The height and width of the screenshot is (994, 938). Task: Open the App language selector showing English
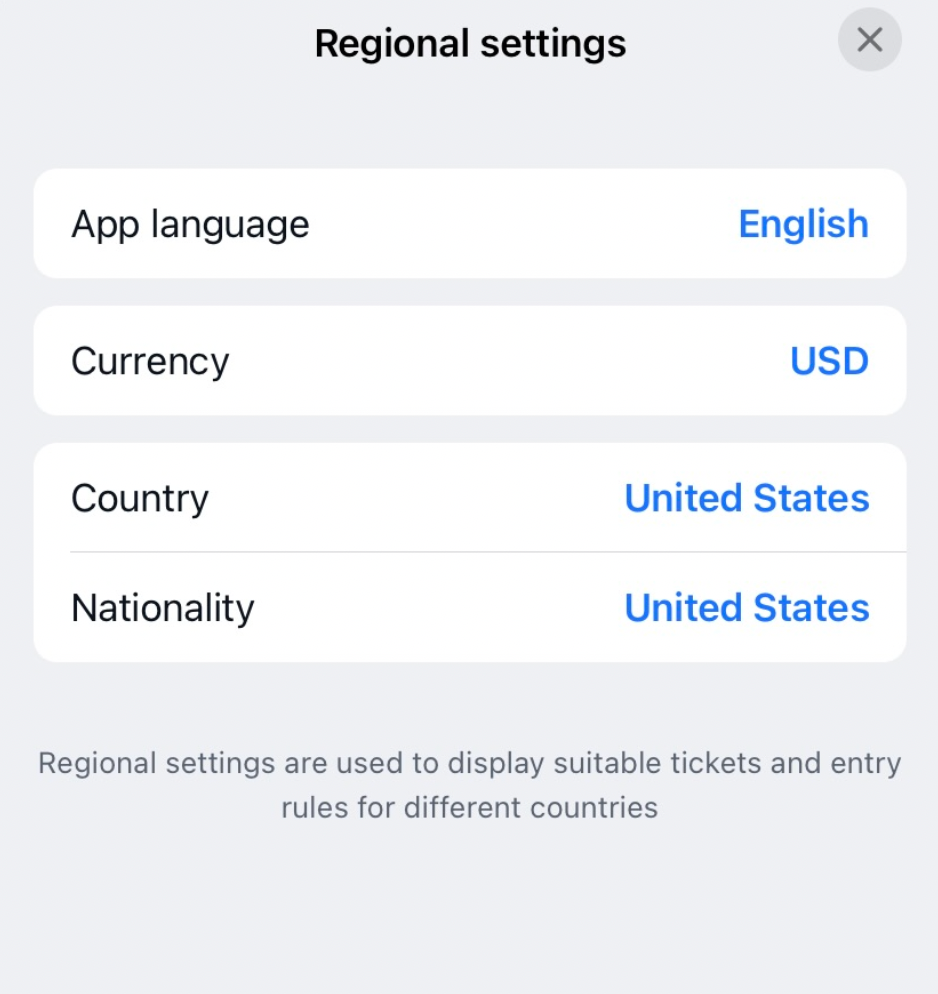pyautogui.click(x=803, y=224)
